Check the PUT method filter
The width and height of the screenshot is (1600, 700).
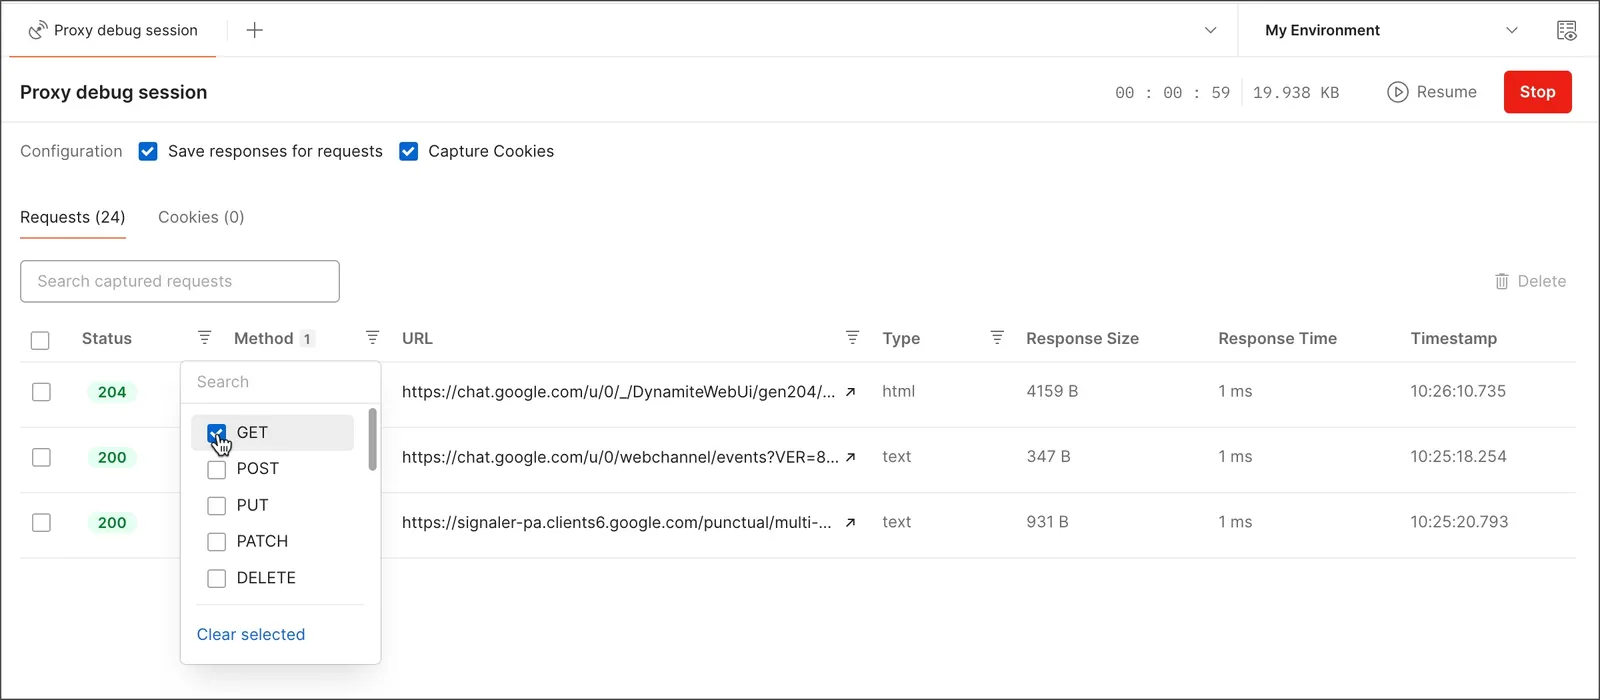(216, 506)
